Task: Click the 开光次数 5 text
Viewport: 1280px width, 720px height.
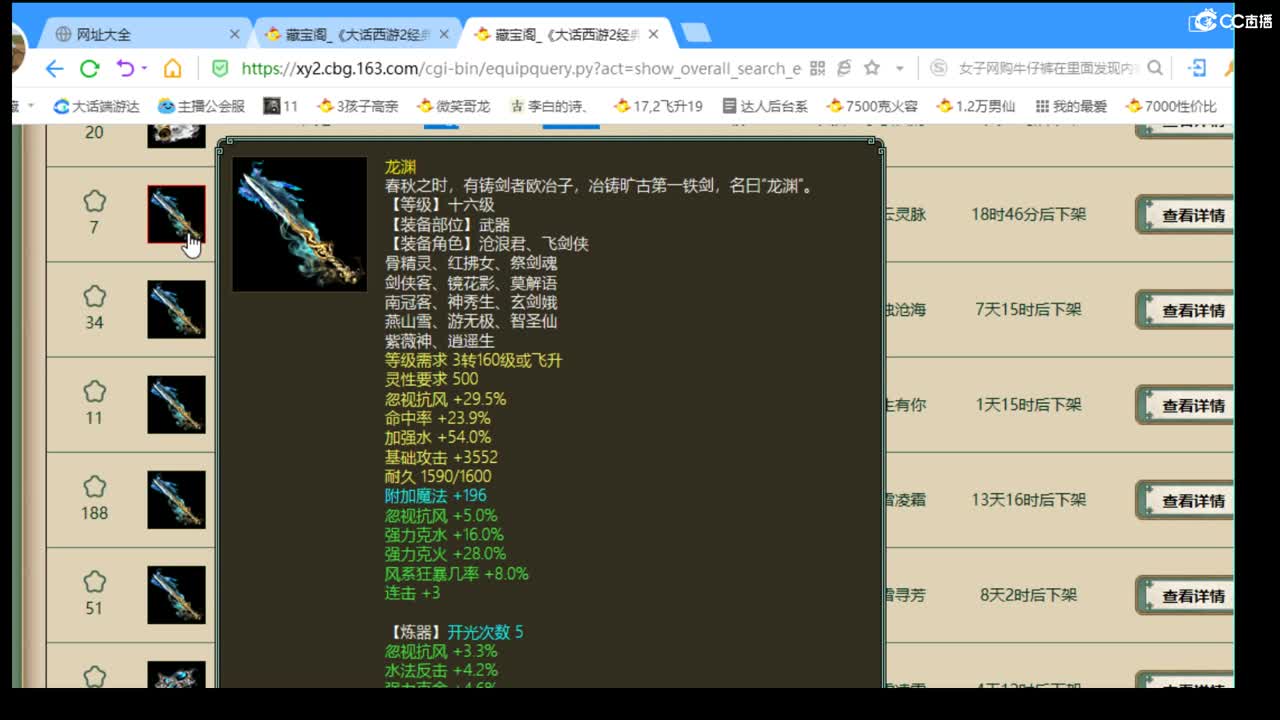Action: point(485,632)
